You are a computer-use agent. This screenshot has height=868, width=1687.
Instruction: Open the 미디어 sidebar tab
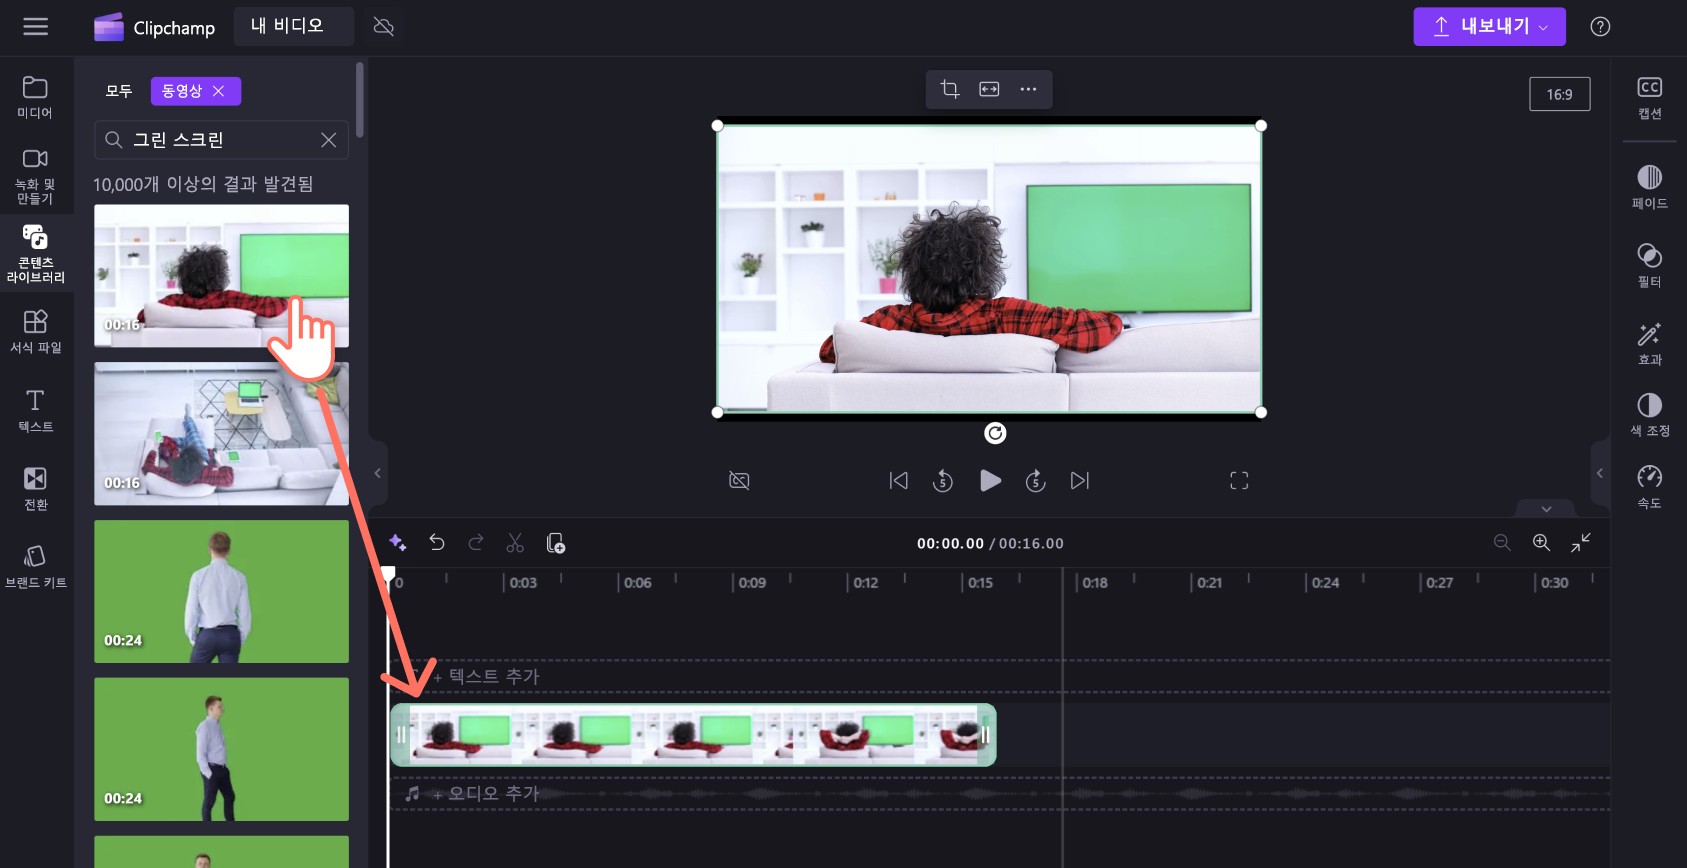click(x=35, y=97)
